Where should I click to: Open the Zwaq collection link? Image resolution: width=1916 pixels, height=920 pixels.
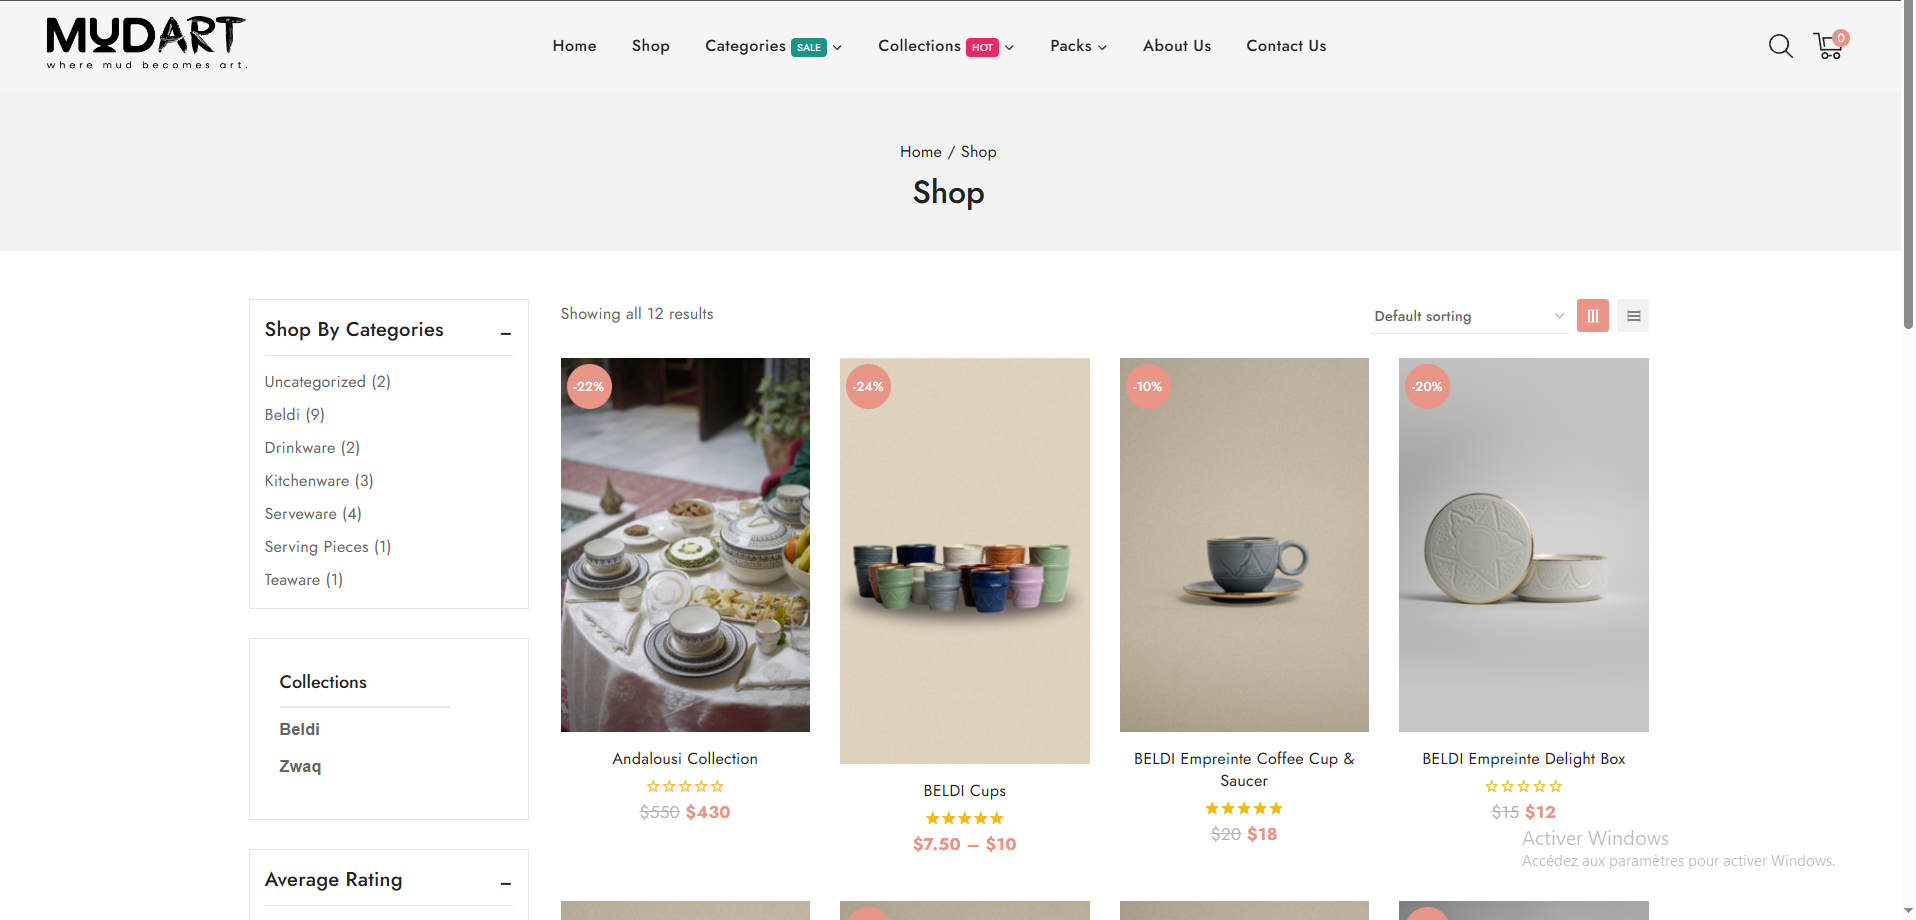tap(300, 766)
